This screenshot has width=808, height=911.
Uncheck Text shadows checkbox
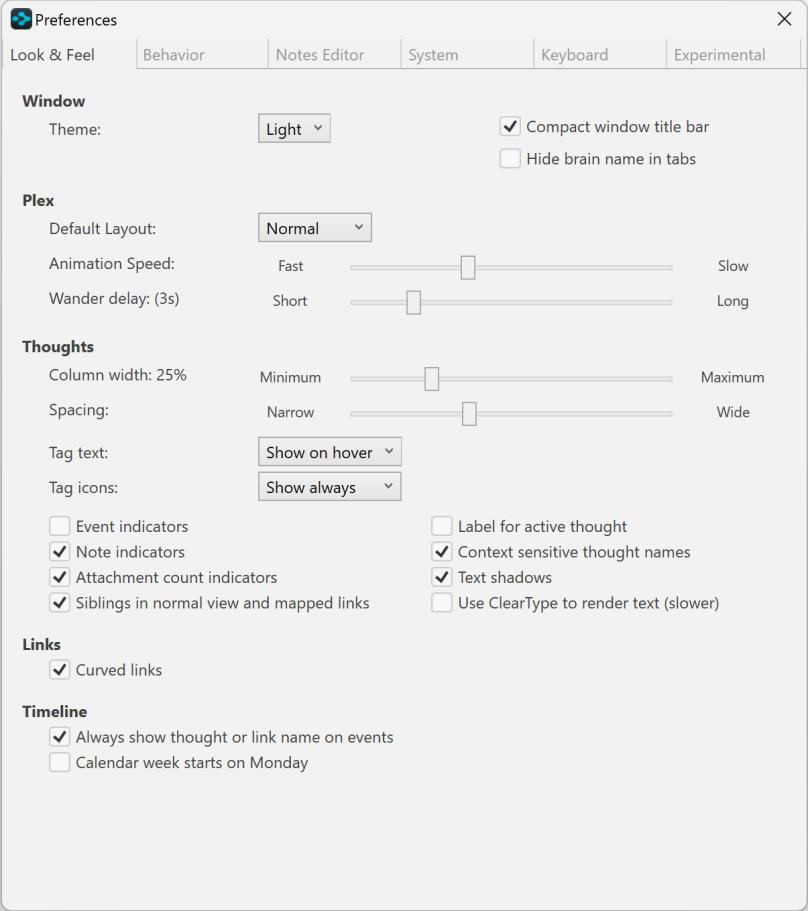[442, 578]
